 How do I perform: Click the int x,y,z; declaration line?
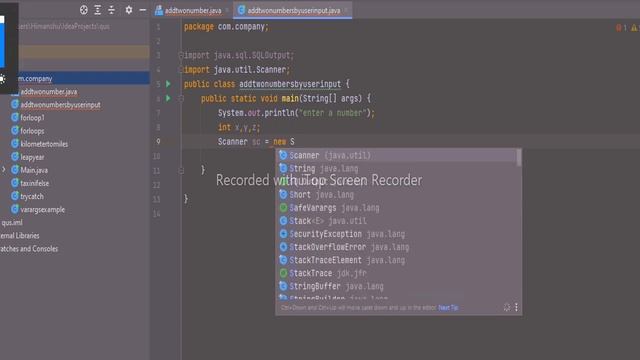pos(239,127)
